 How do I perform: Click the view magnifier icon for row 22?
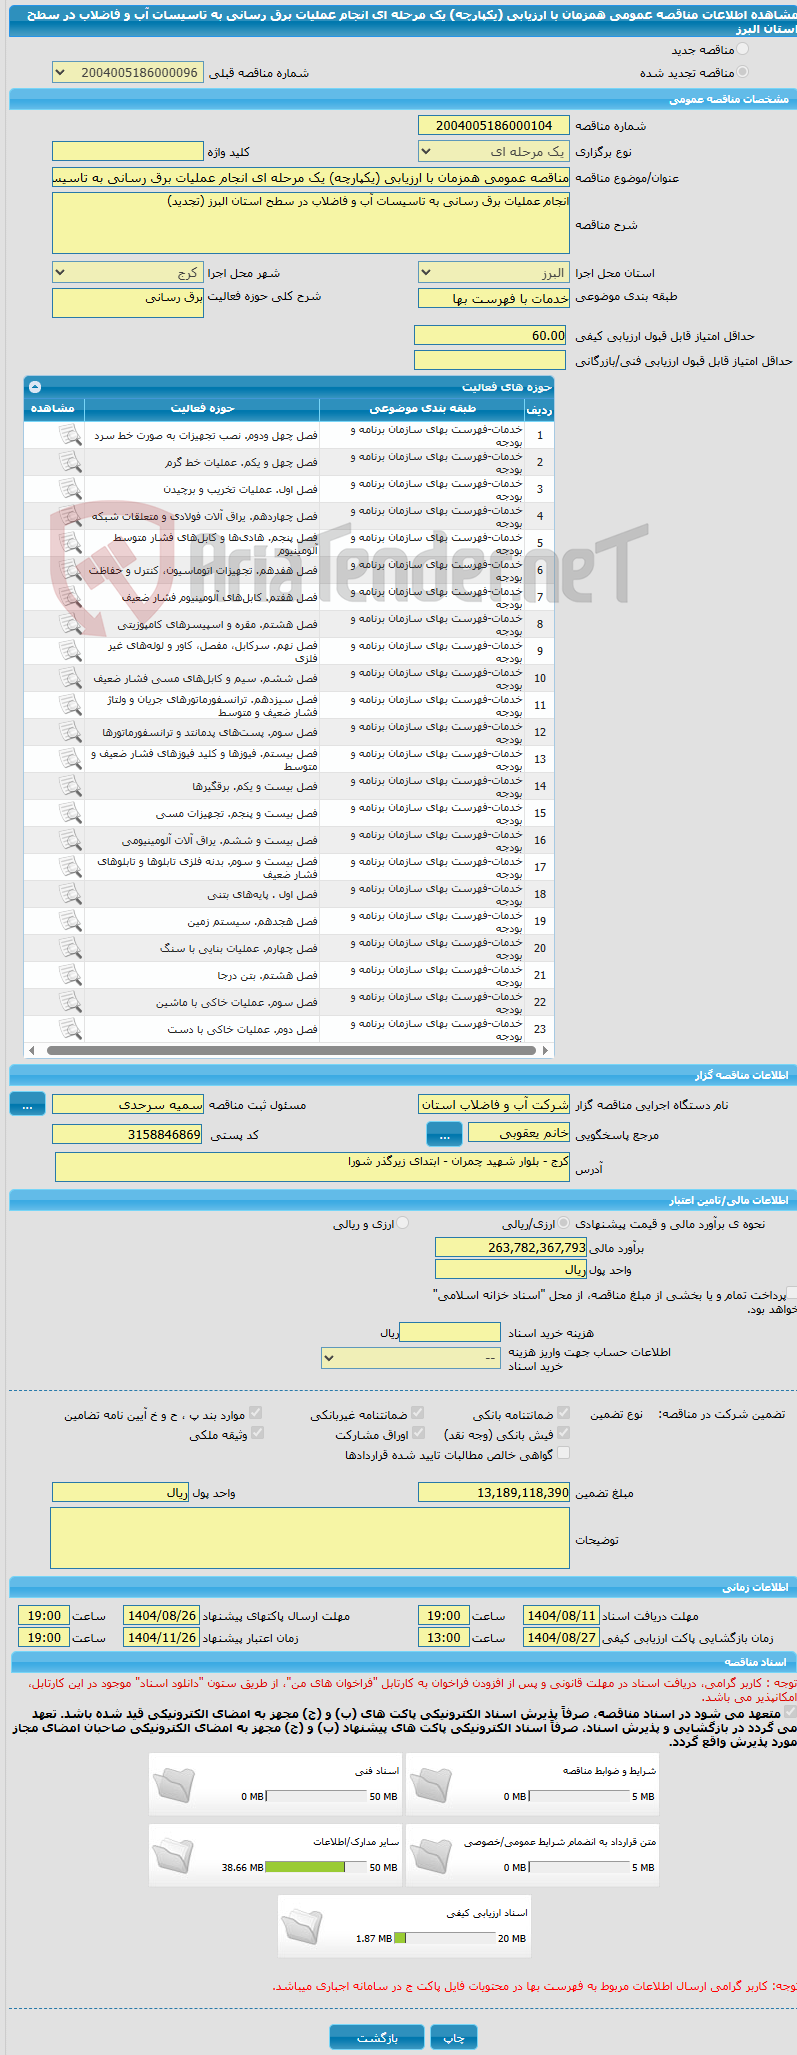[69, 1002]
